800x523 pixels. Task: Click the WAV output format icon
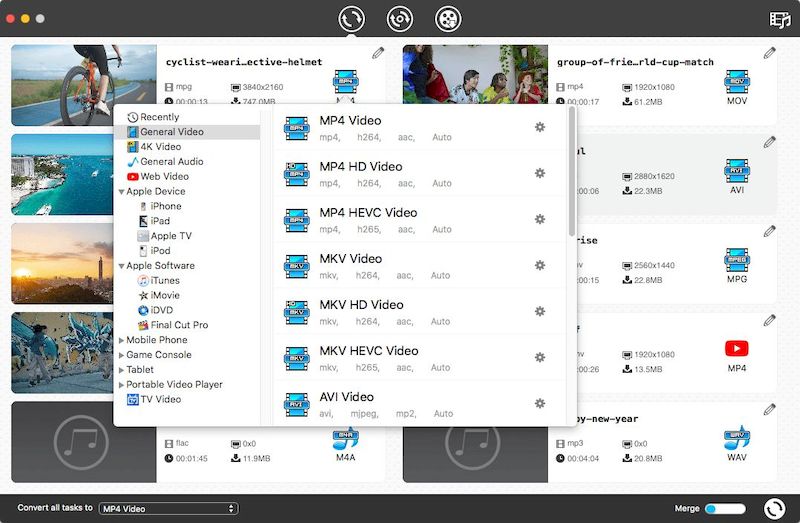pyautogui.click(x=737, y=438)
